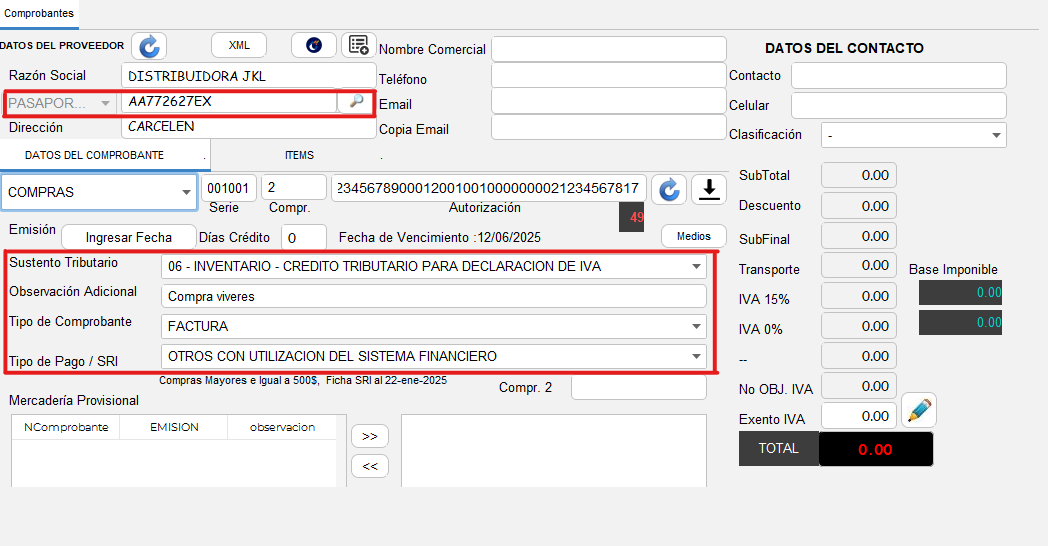Click the Ingresar Fecha button
Viewport: 1048px width, 546px height.
[129, 237]
